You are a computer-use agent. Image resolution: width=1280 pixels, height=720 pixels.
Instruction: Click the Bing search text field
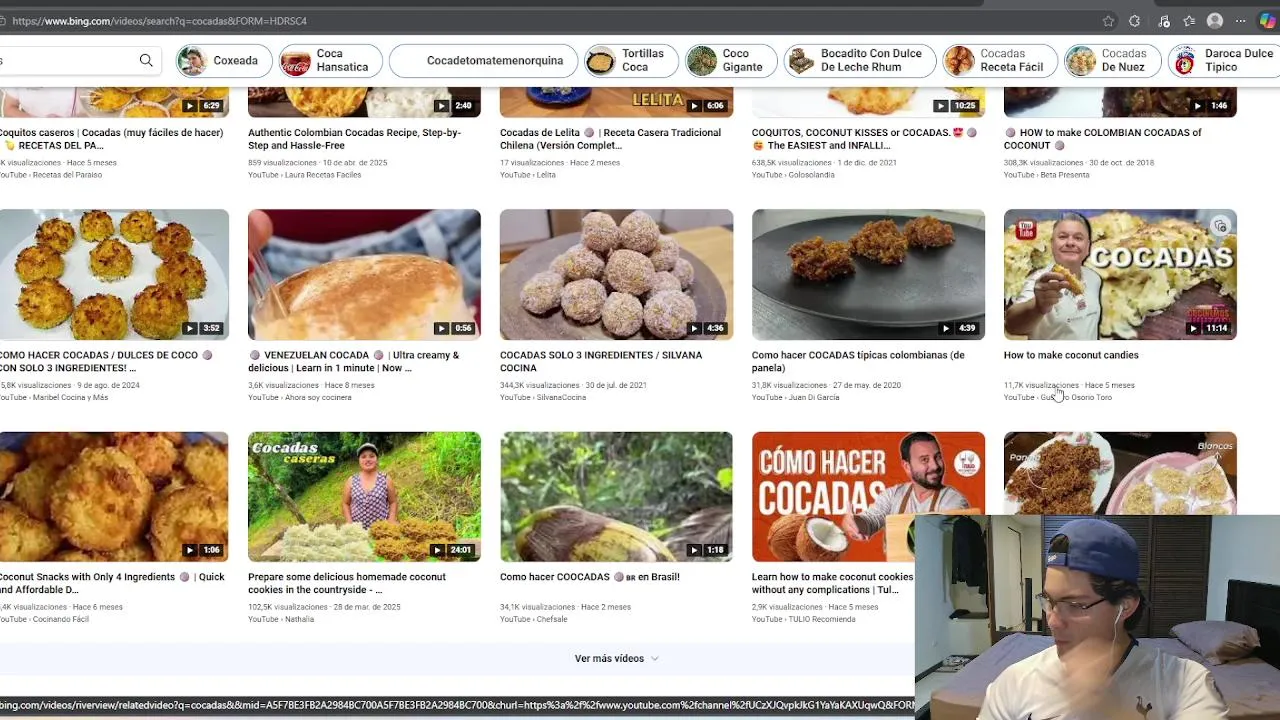pyautogui.click(x=65, y=61)
